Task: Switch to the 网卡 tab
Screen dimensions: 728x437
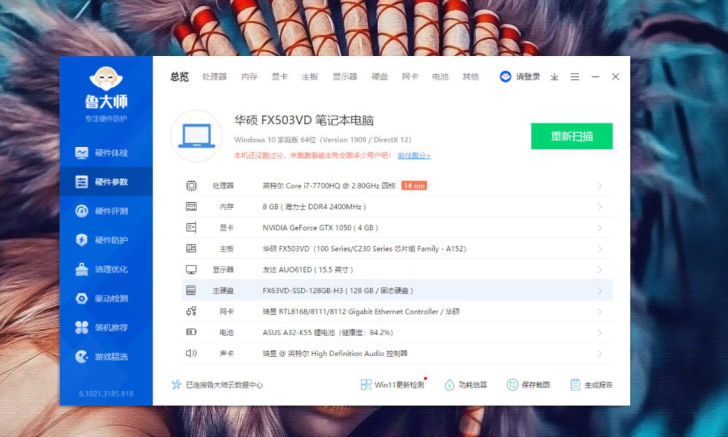Action: (410, 77)
